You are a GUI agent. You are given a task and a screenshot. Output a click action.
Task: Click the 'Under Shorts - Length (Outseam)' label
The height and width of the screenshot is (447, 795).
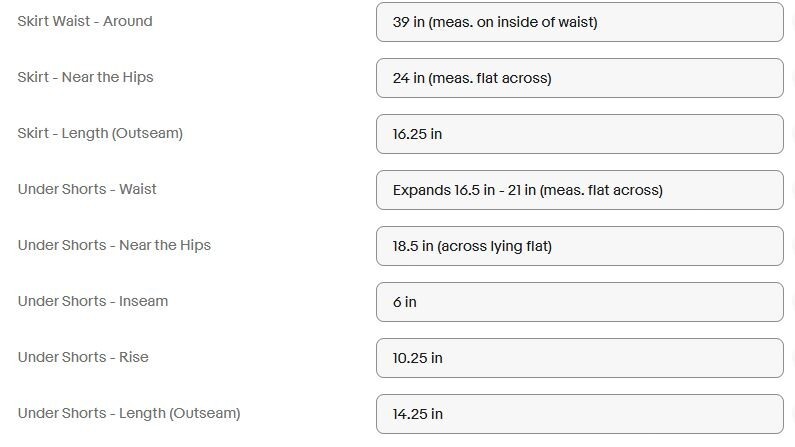pos(129,414)
